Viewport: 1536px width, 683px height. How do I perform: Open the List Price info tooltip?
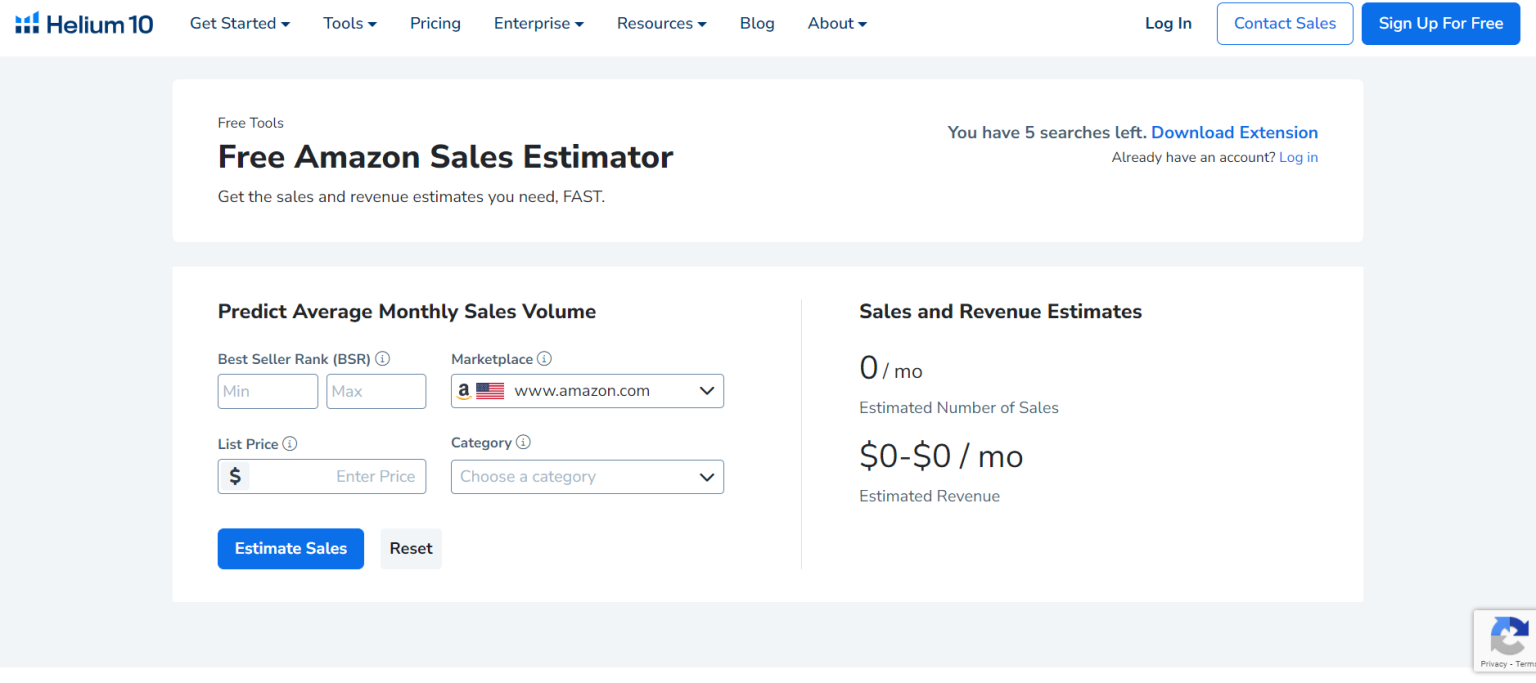[x=289, y=443]
